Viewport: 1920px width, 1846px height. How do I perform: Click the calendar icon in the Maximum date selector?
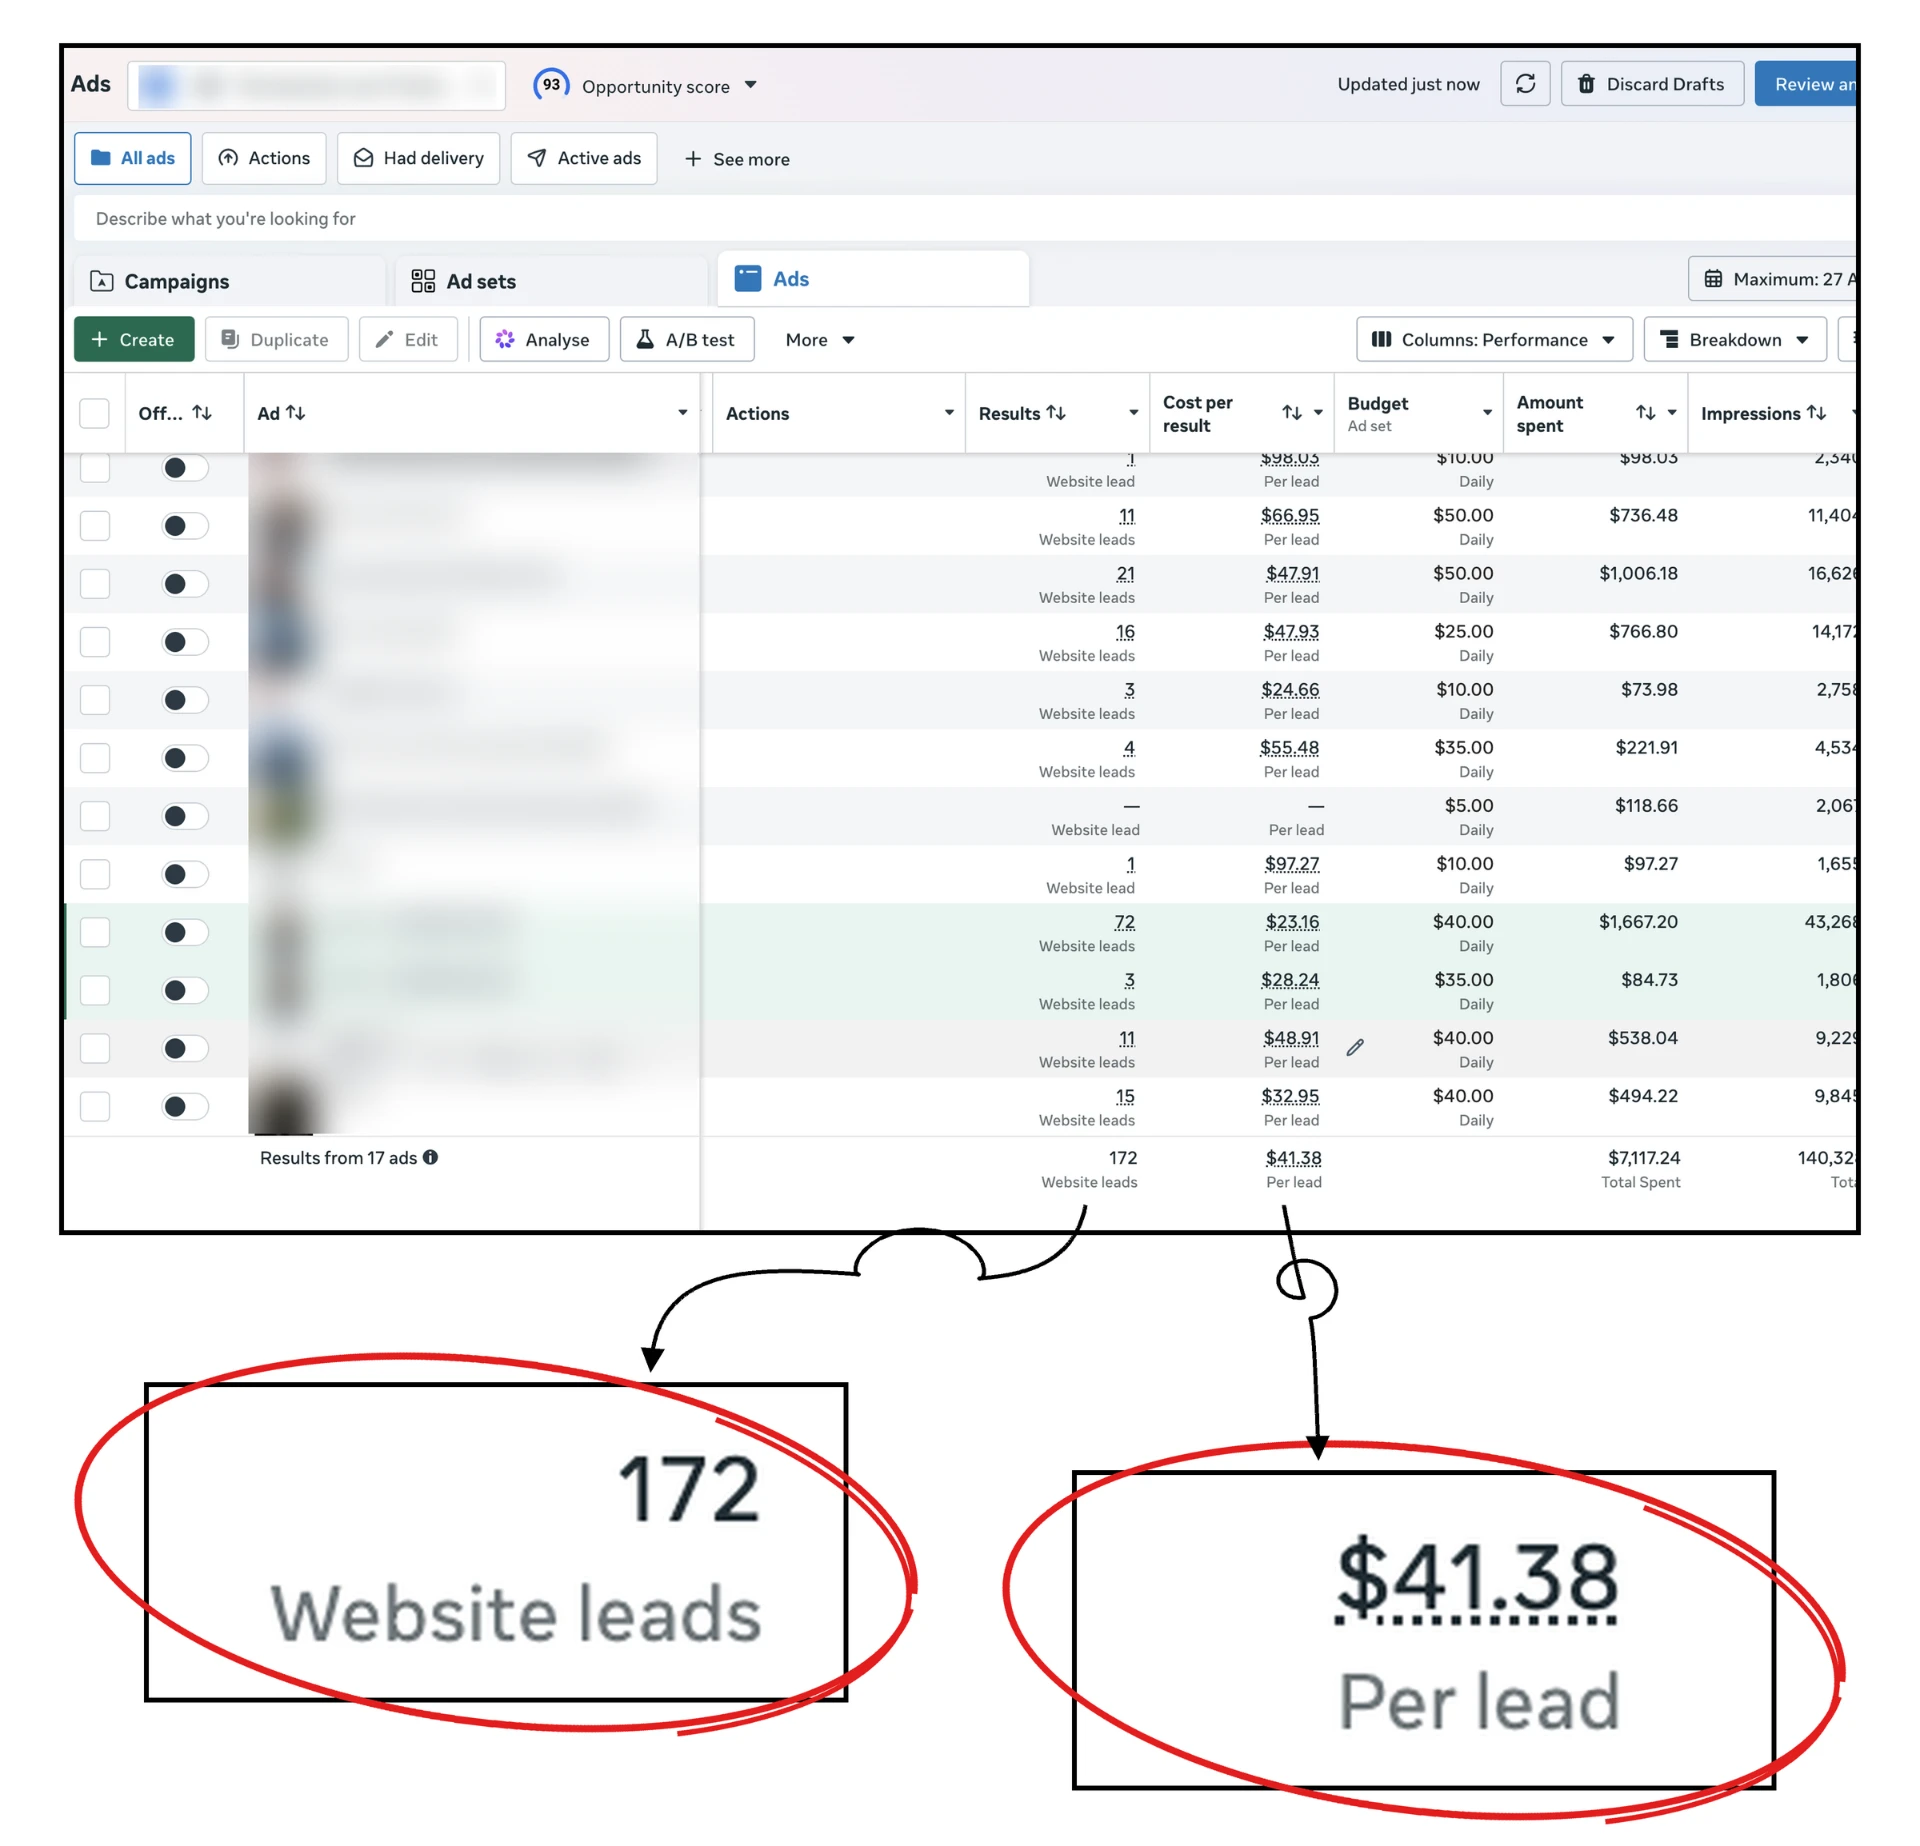pyautogui.click(x=1713, y=279)
